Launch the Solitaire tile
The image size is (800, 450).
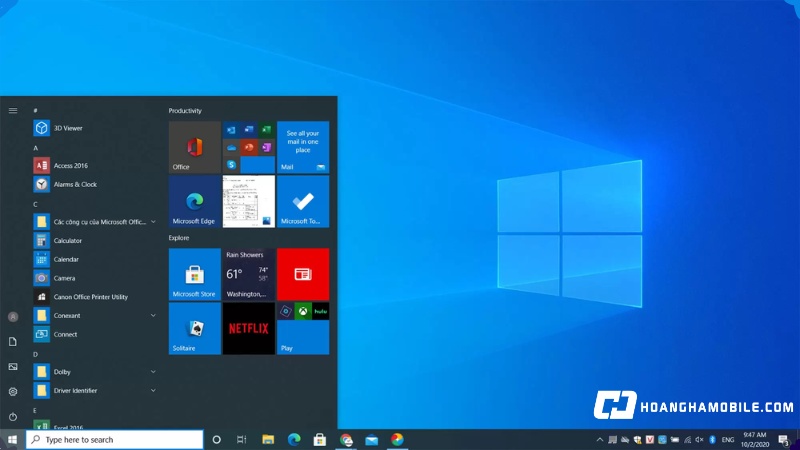tap(194, 329)
